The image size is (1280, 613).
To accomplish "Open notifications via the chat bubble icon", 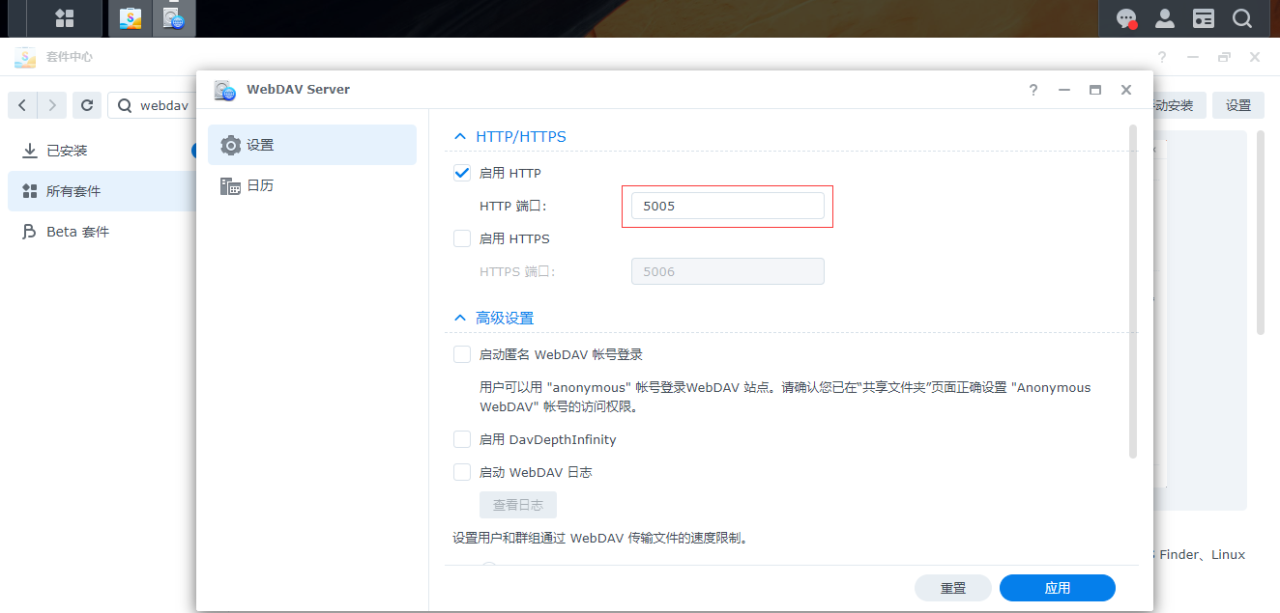I will pos(1127,18).
